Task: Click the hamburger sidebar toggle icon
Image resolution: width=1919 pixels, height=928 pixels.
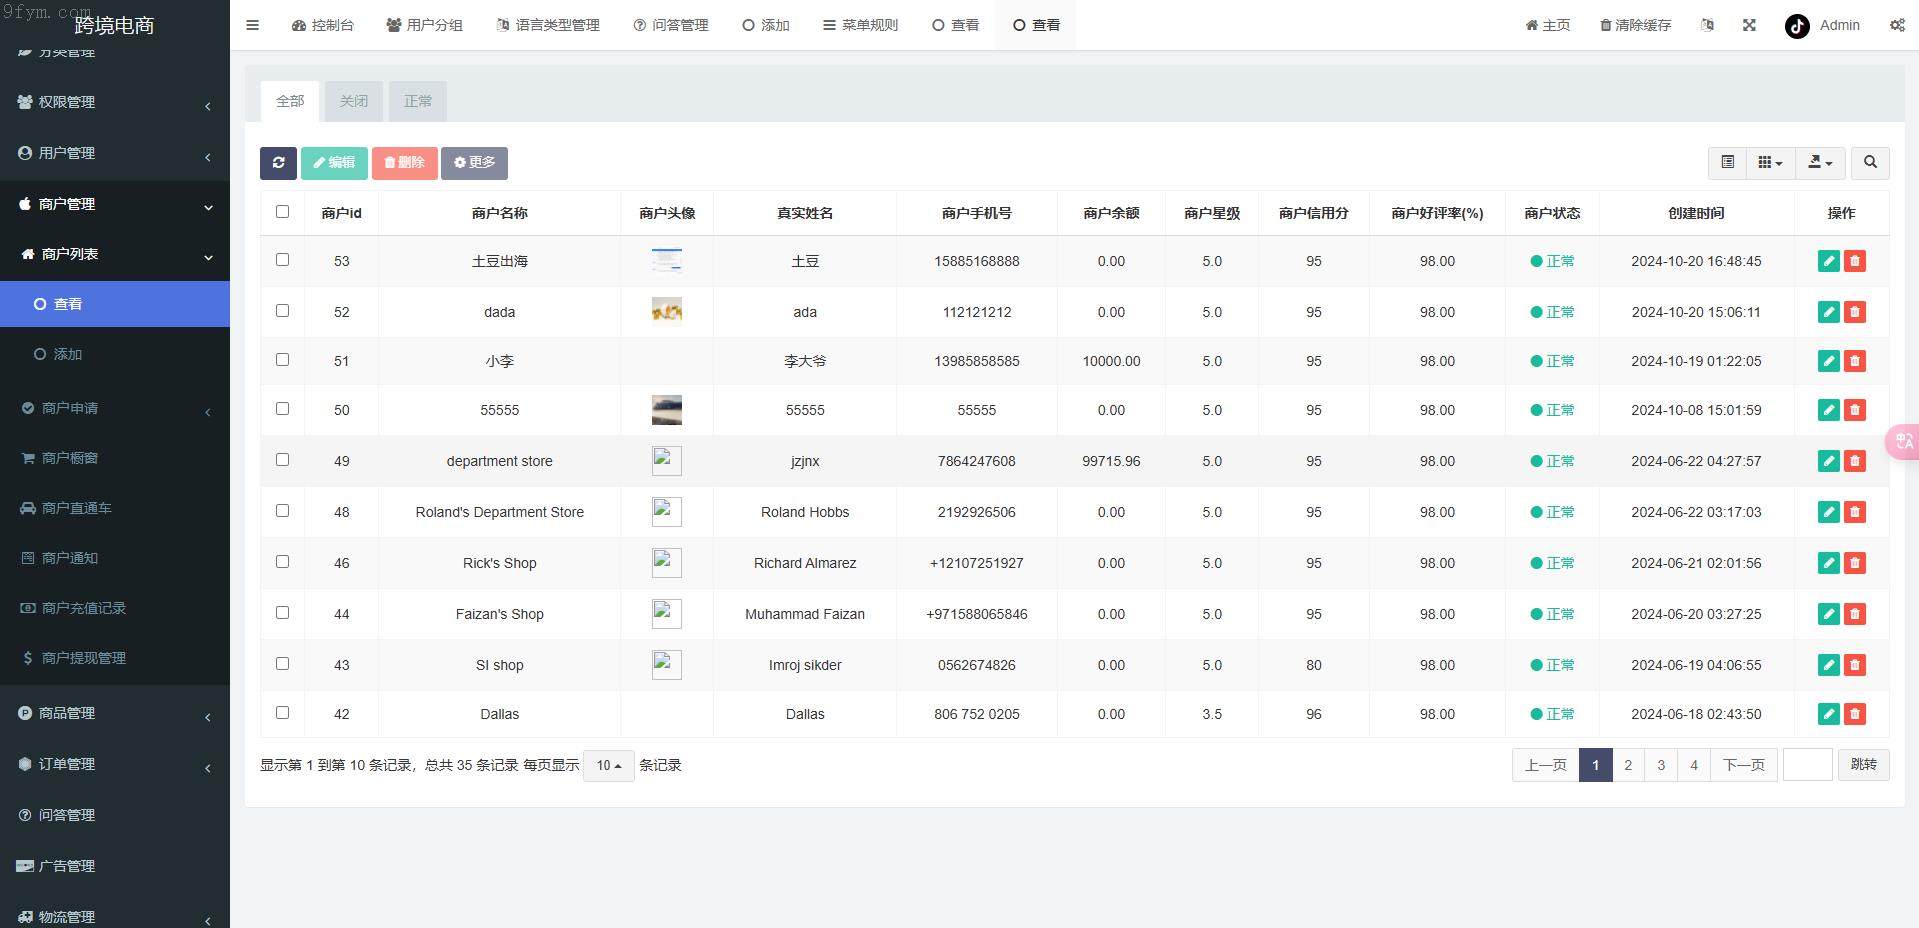Action: tap(253, 25)
